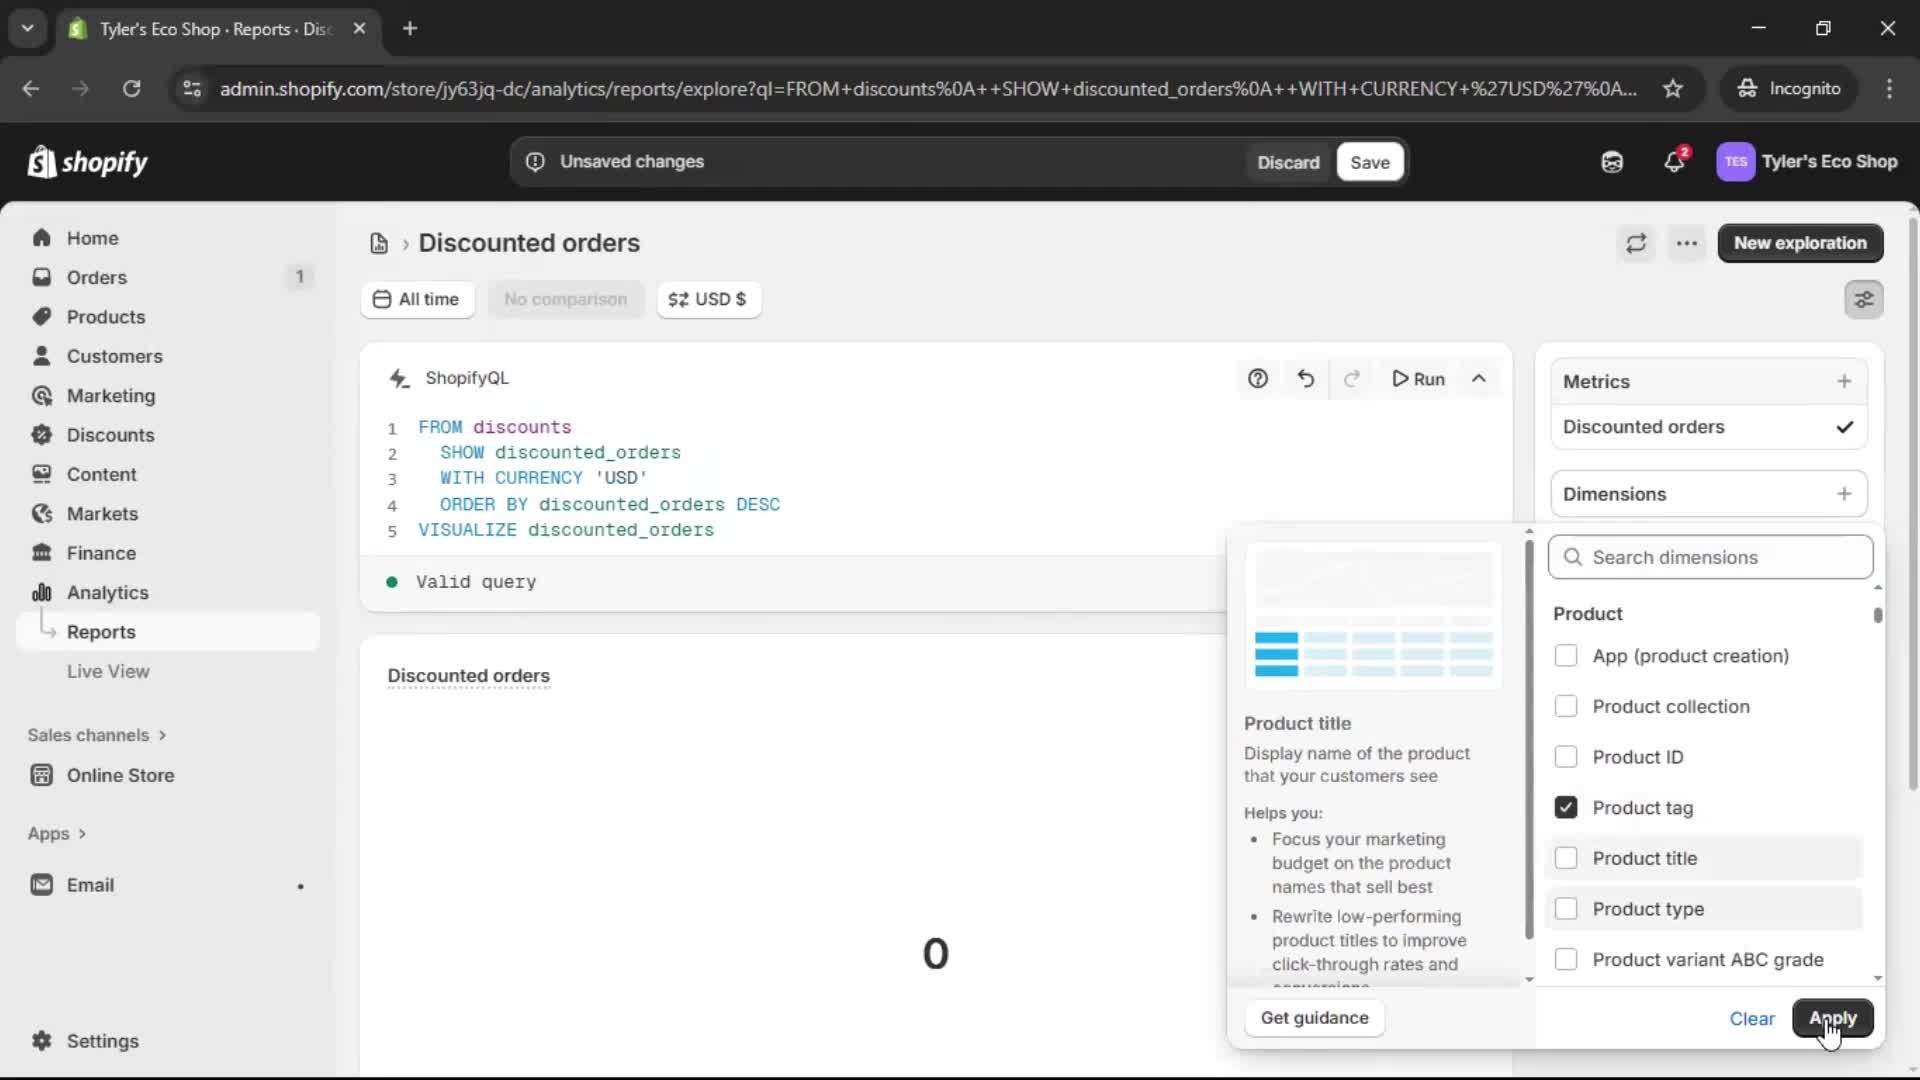Image resolution: width=1920 pixels, height=1080 pixels.
Task: Go to Discounts in the sidebar
Action: (x=110, y=435)
